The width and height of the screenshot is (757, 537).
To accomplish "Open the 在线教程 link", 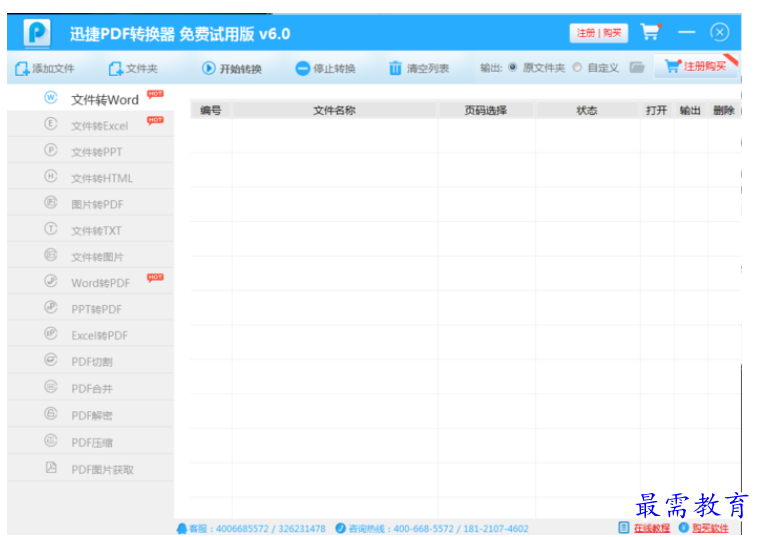I will (652, 528).
